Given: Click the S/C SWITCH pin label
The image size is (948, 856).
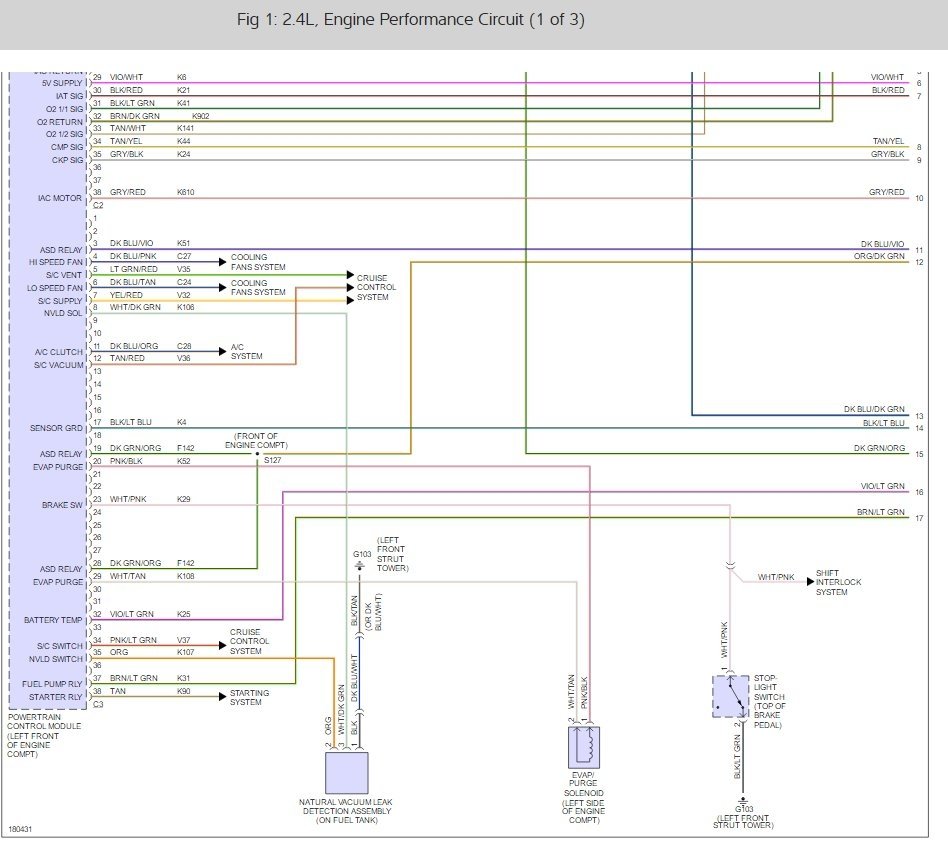Looking at the screenshot, I should pyautogui.click(x=60, y=646).
